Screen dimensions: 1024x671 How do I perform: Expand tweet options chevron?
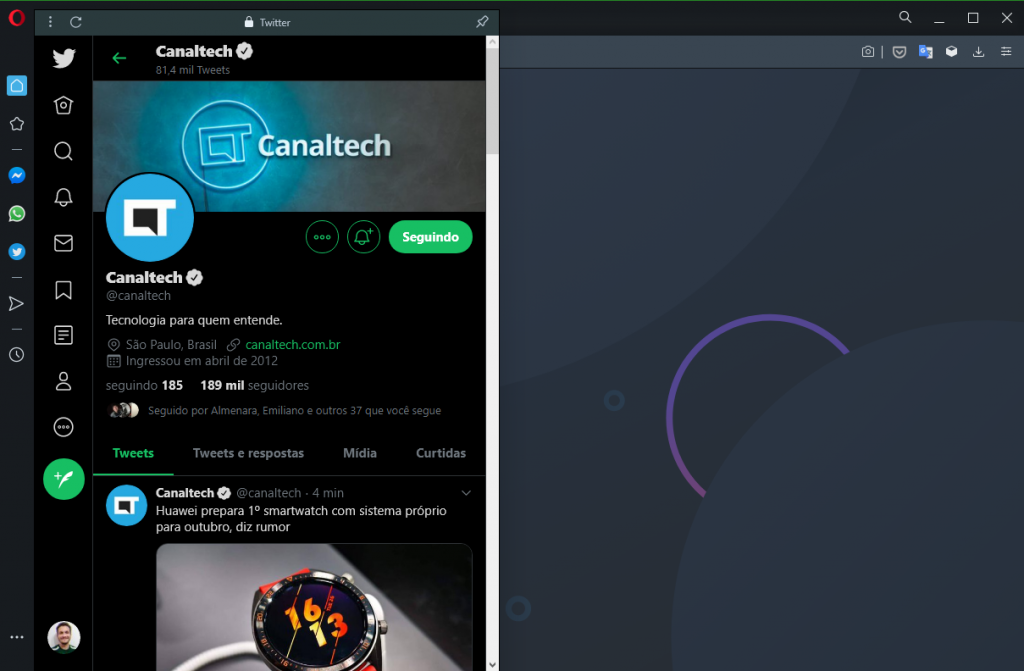click(466, 493)
